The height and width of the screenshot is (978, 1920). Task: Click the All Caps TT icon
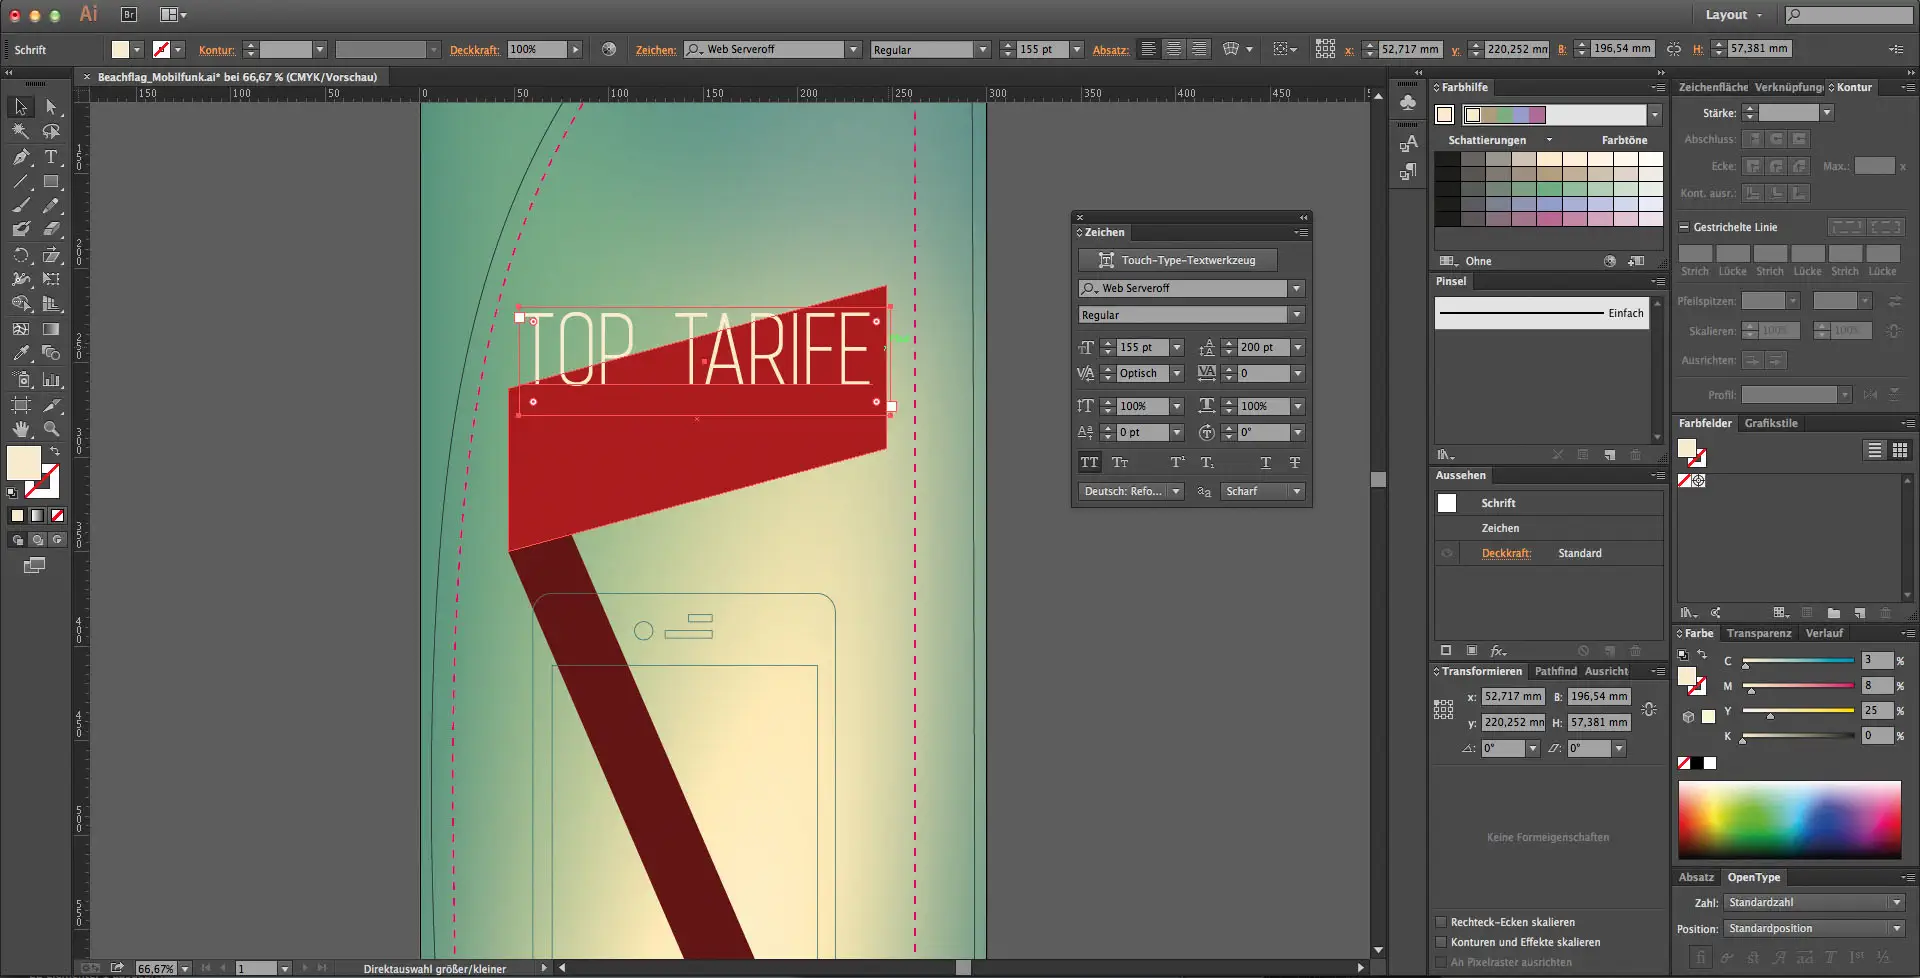(1089, 463)
